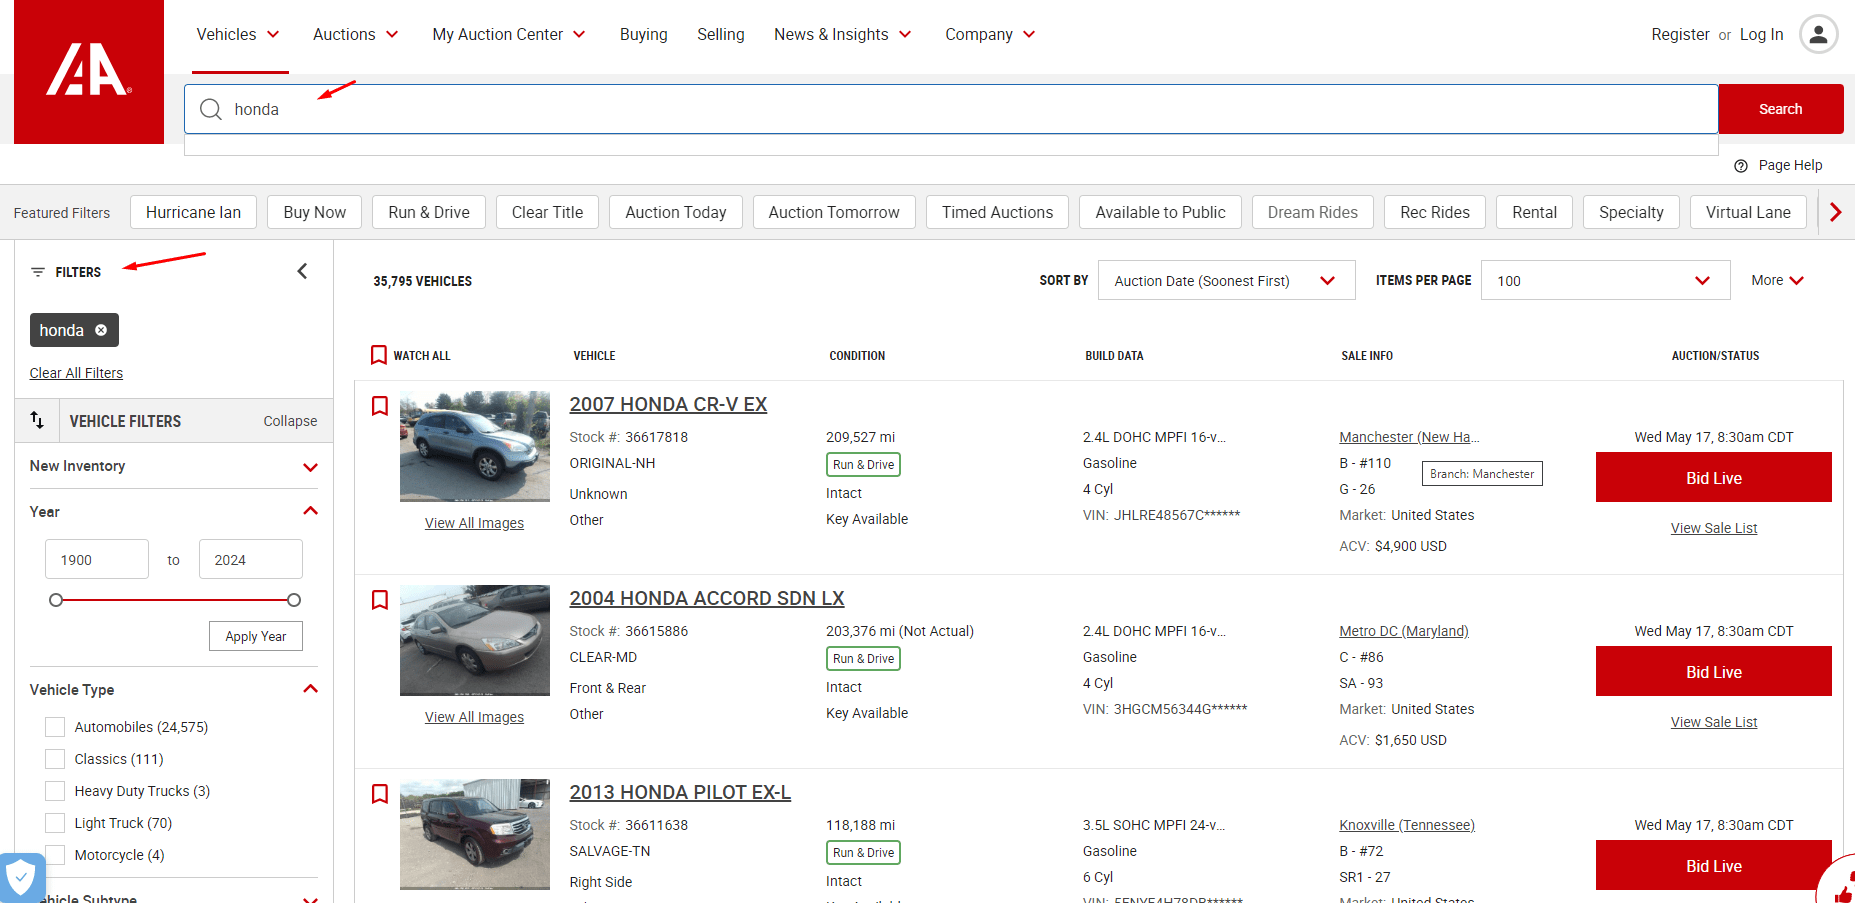Click the Watch All bookmark icon
This screenshot has height=903, width=1855.
pos(379,355)
